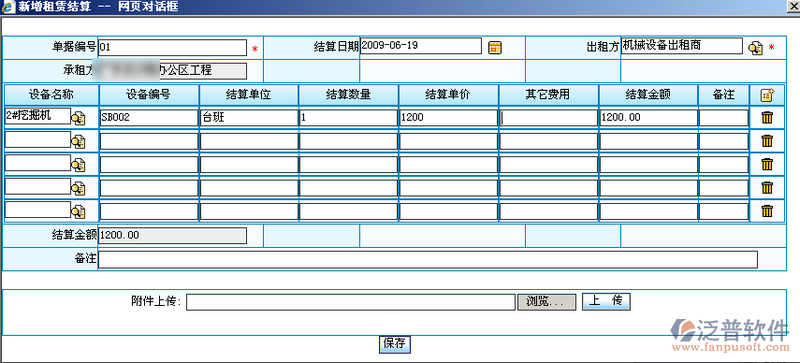Click trash icon on third table row

(x=767, y=164)
